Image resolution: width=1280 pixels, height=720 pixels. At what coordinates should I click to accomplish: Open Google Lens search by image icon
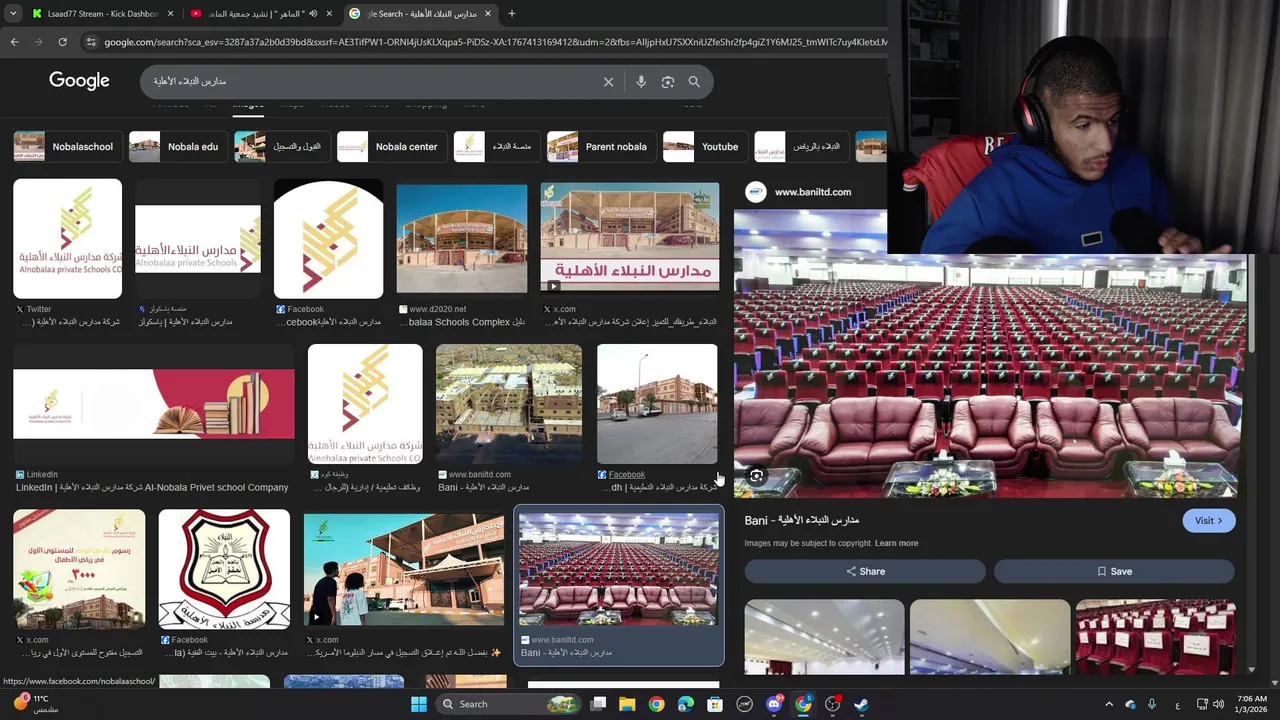(668, 82)
